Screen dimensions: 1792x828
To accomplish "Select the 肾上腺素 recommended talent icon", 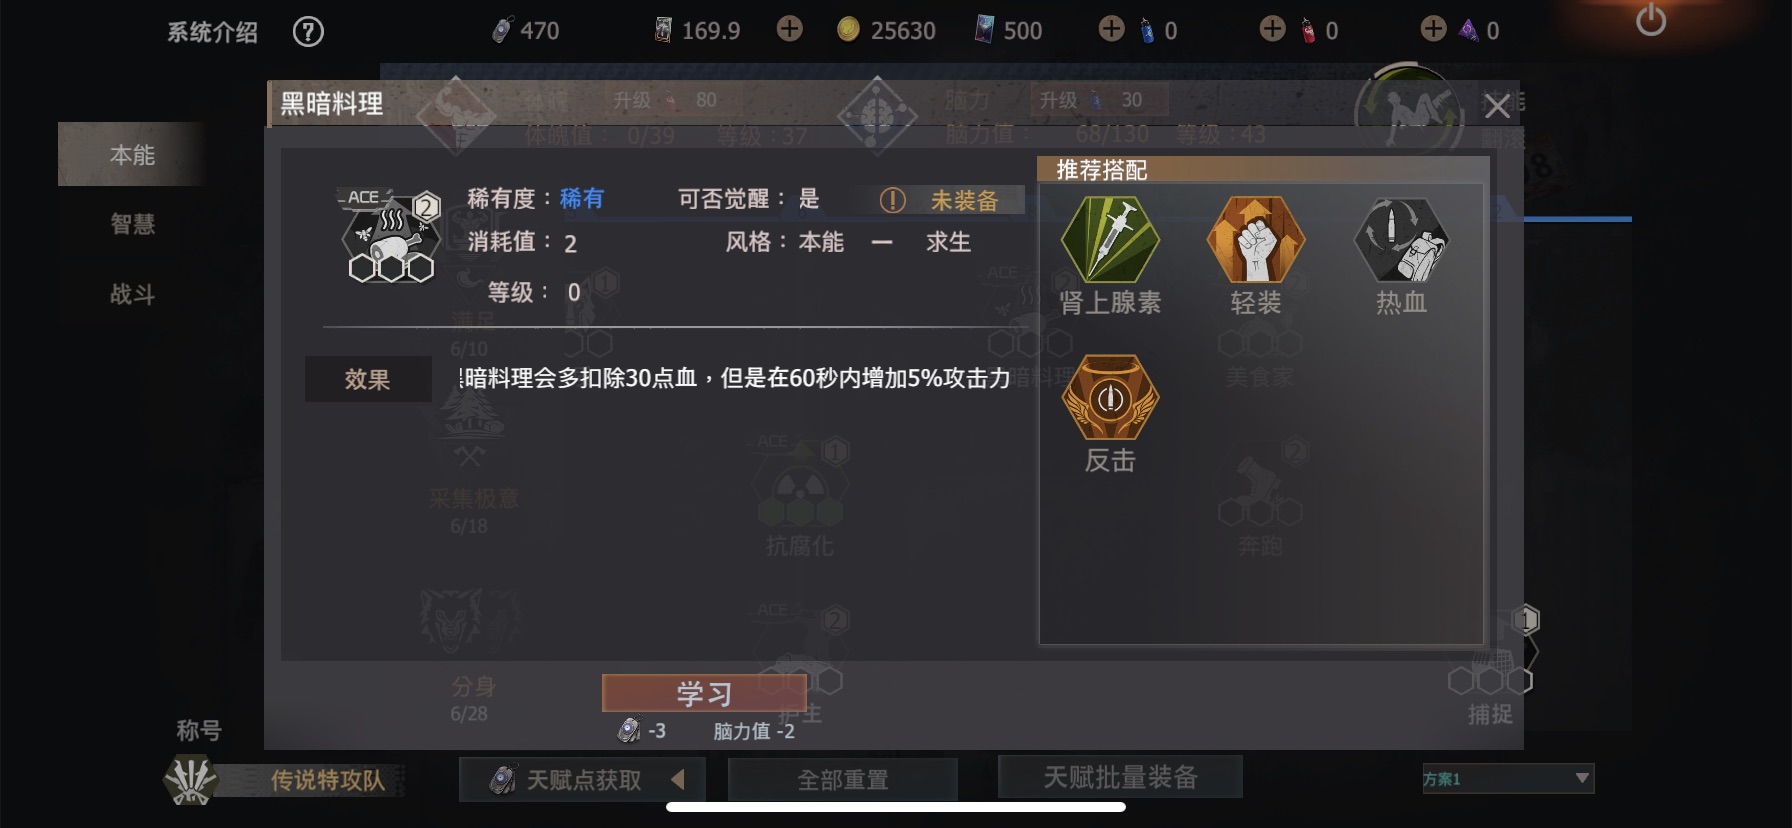I will coord(1110,240).
